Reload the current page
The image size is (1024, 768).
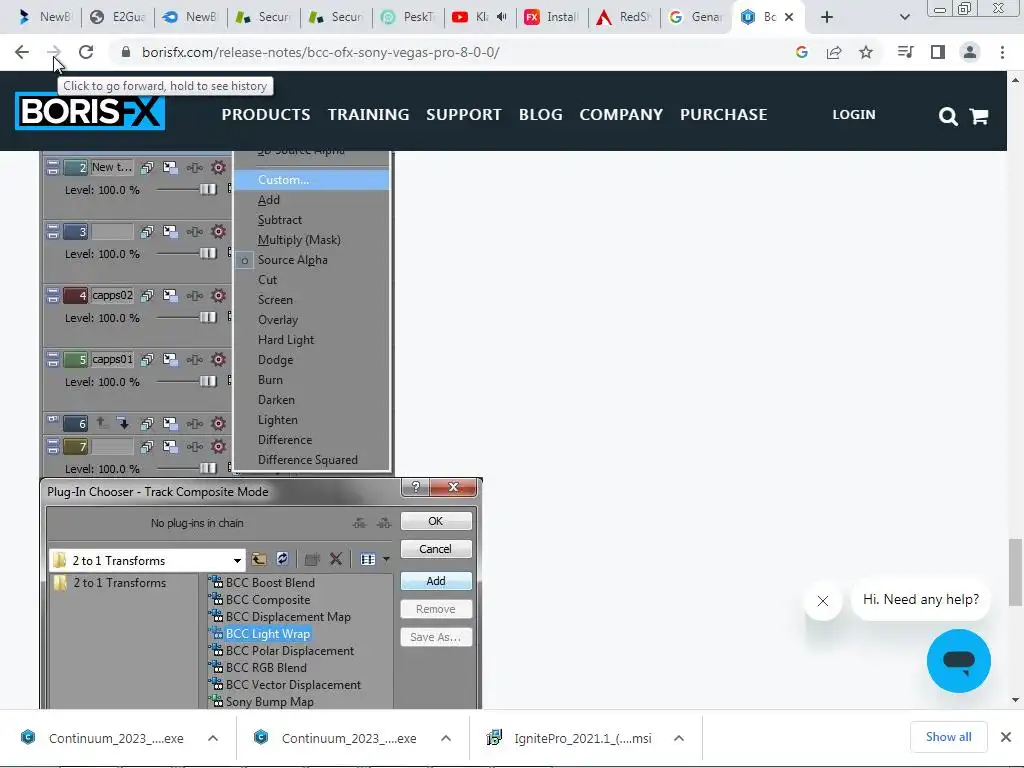[86, 52]
